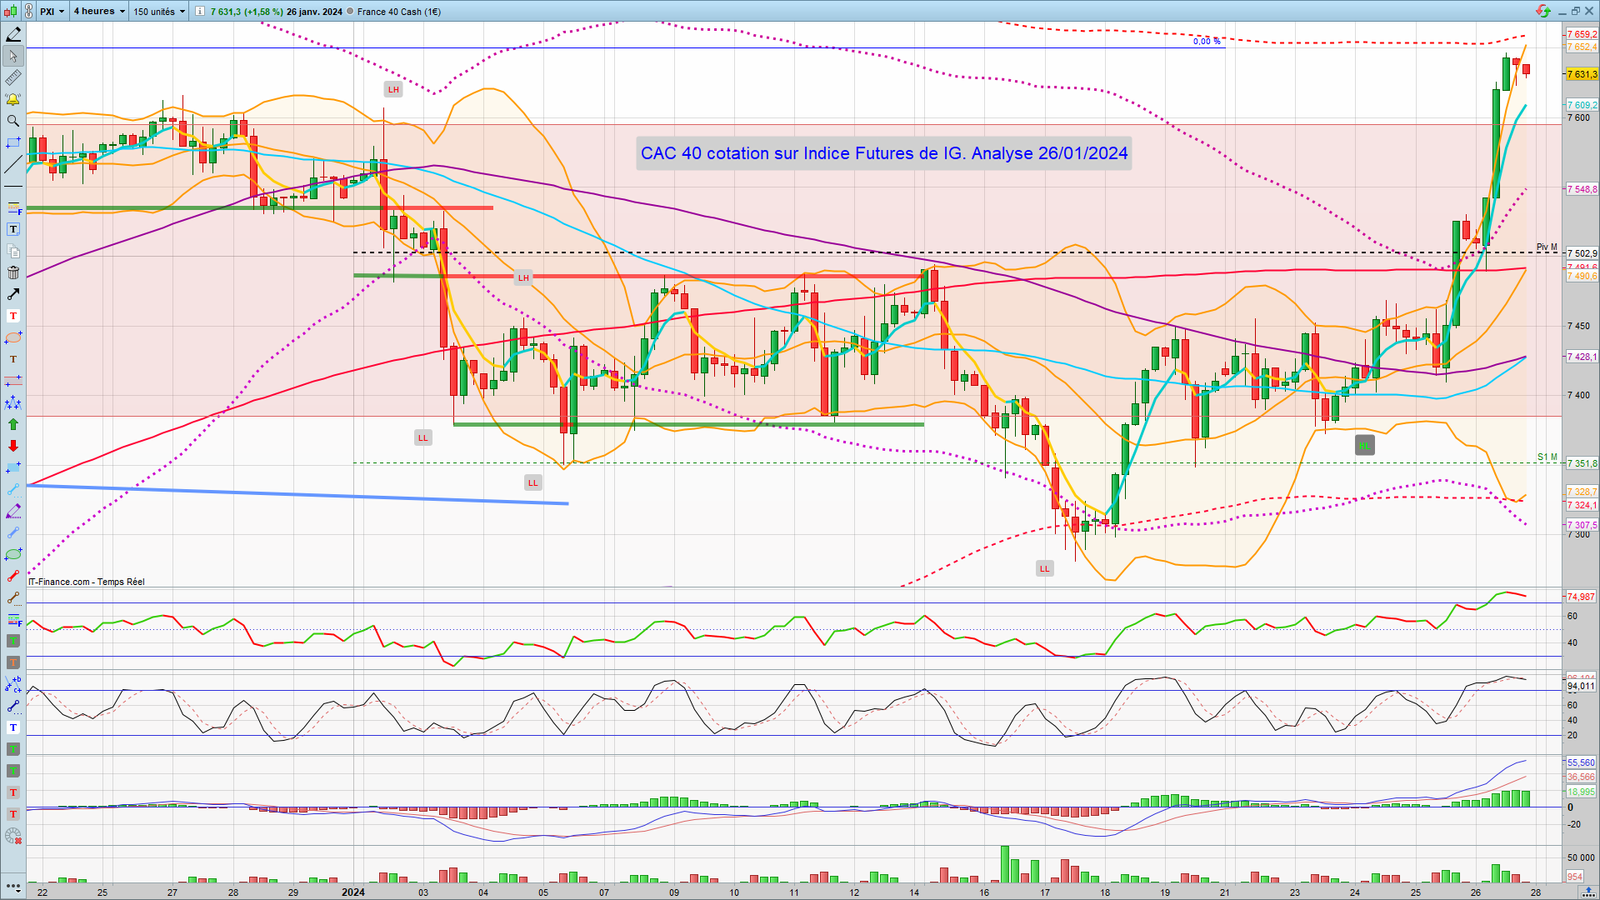Click the 7 307,5 price axis label

point(1582,525)
